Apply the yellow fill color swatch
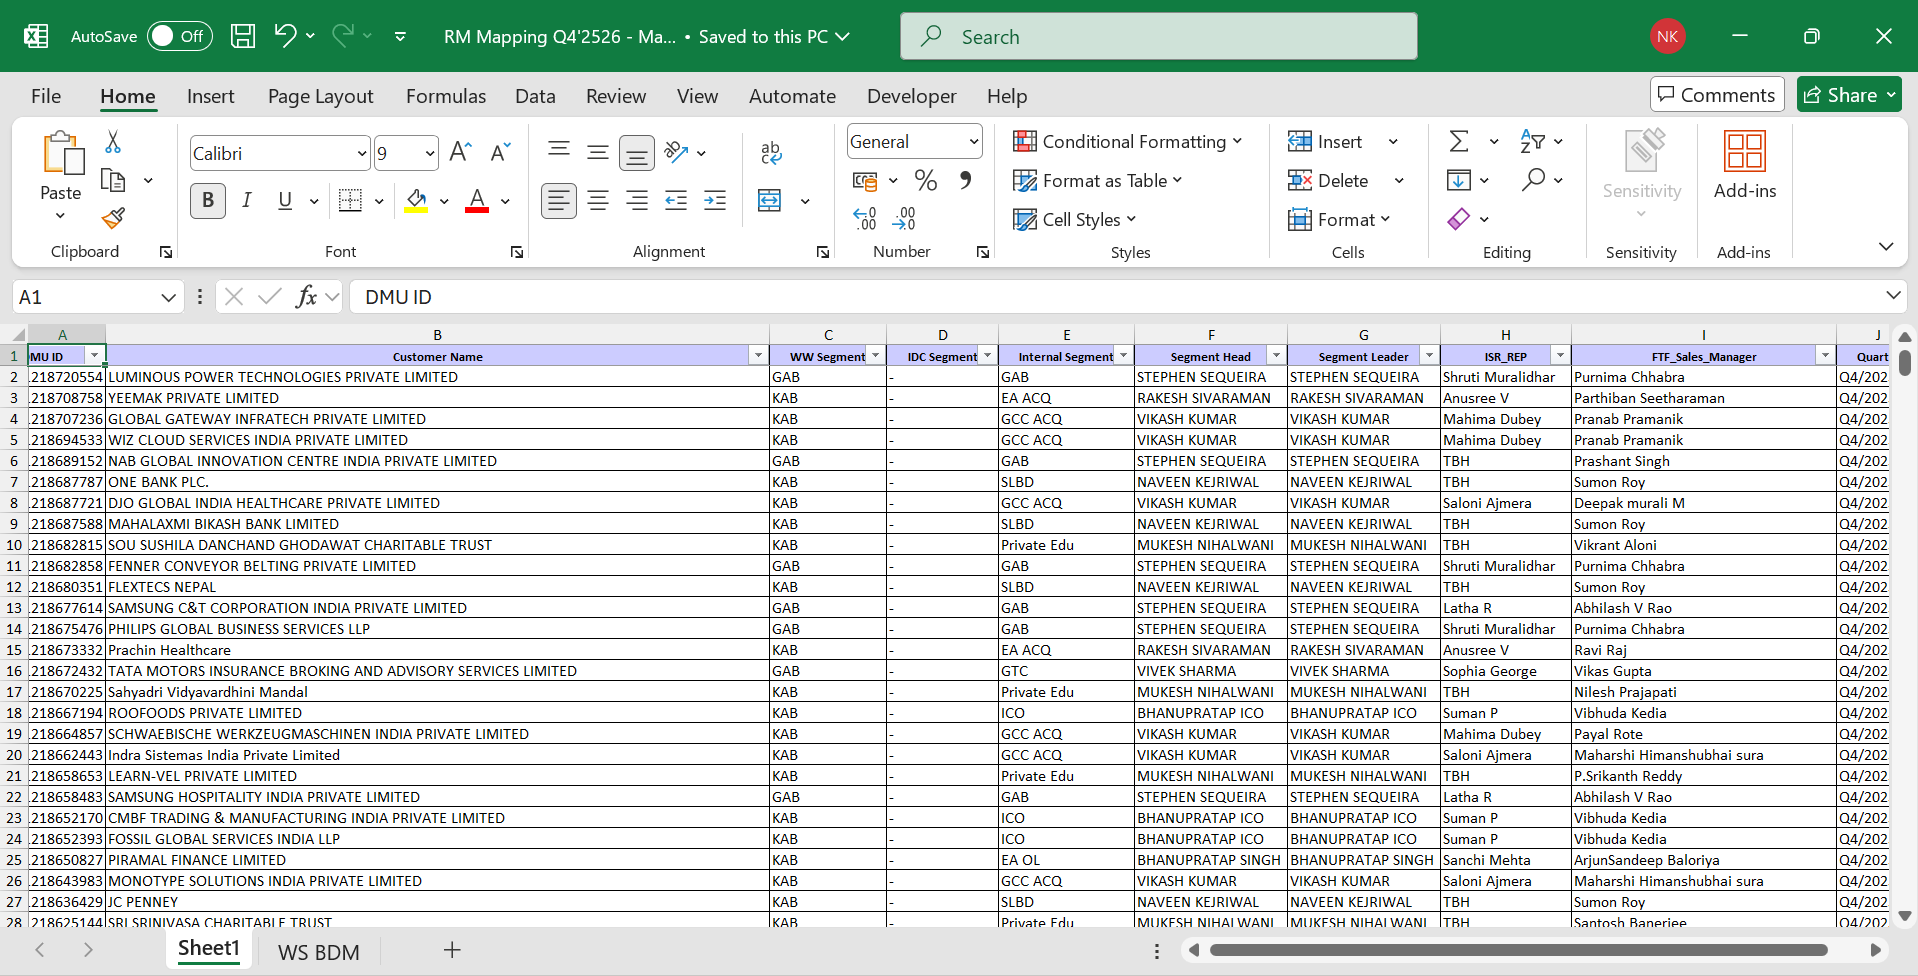This screenshot has width=1918, height=976. tap(416, 201)
